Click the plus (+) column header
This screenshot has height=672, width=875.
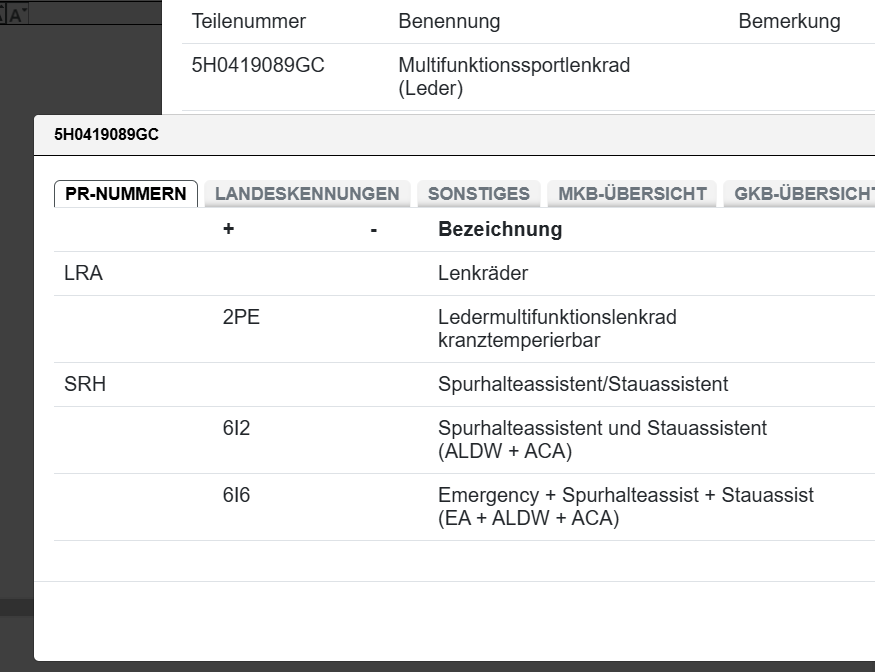point(228,229)
